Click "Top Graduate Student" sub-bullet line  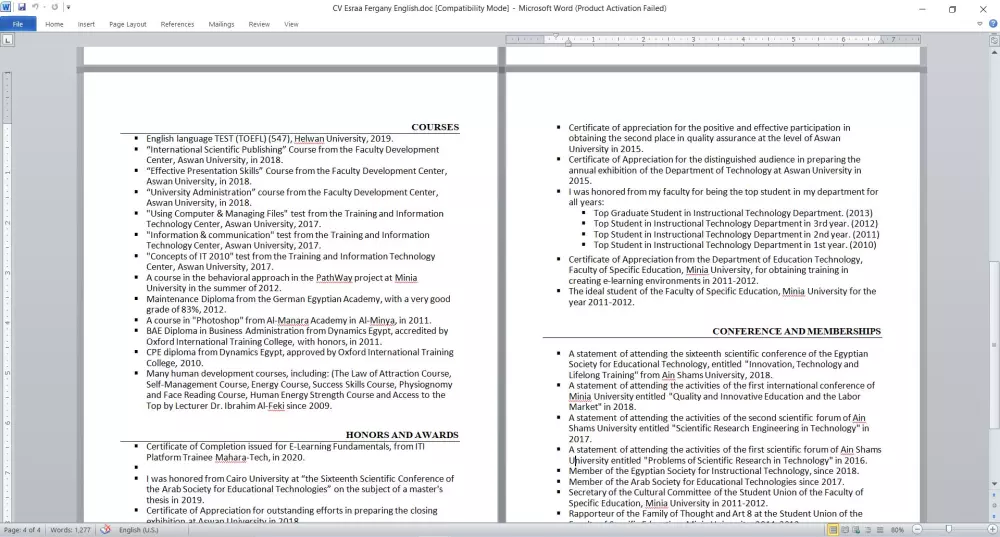(733, 213)
